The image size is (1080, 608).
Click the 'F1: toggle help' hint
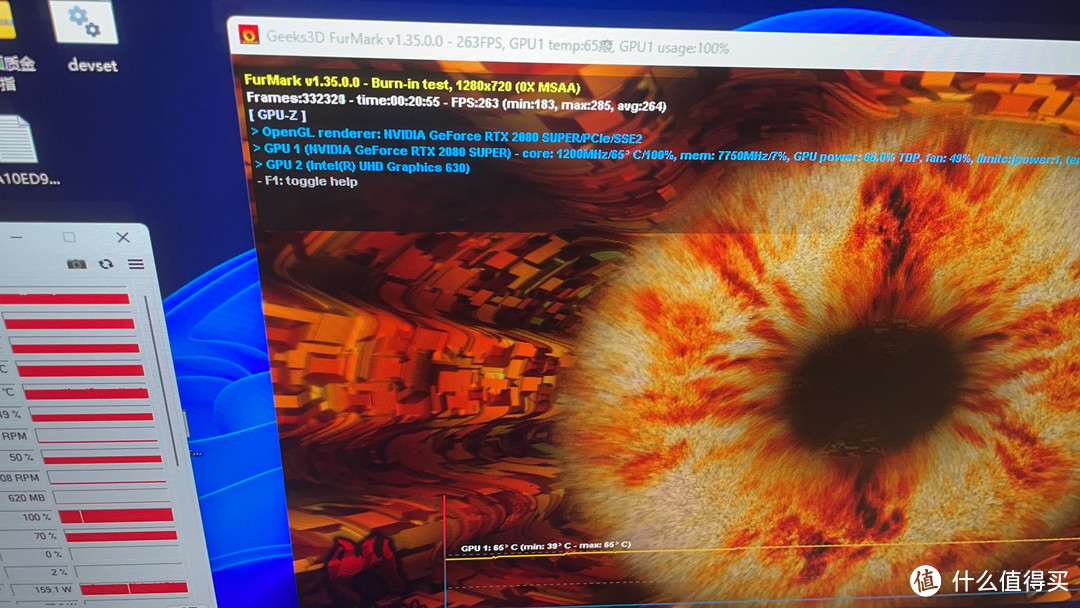pyautogui.click(x=307, y=181)
